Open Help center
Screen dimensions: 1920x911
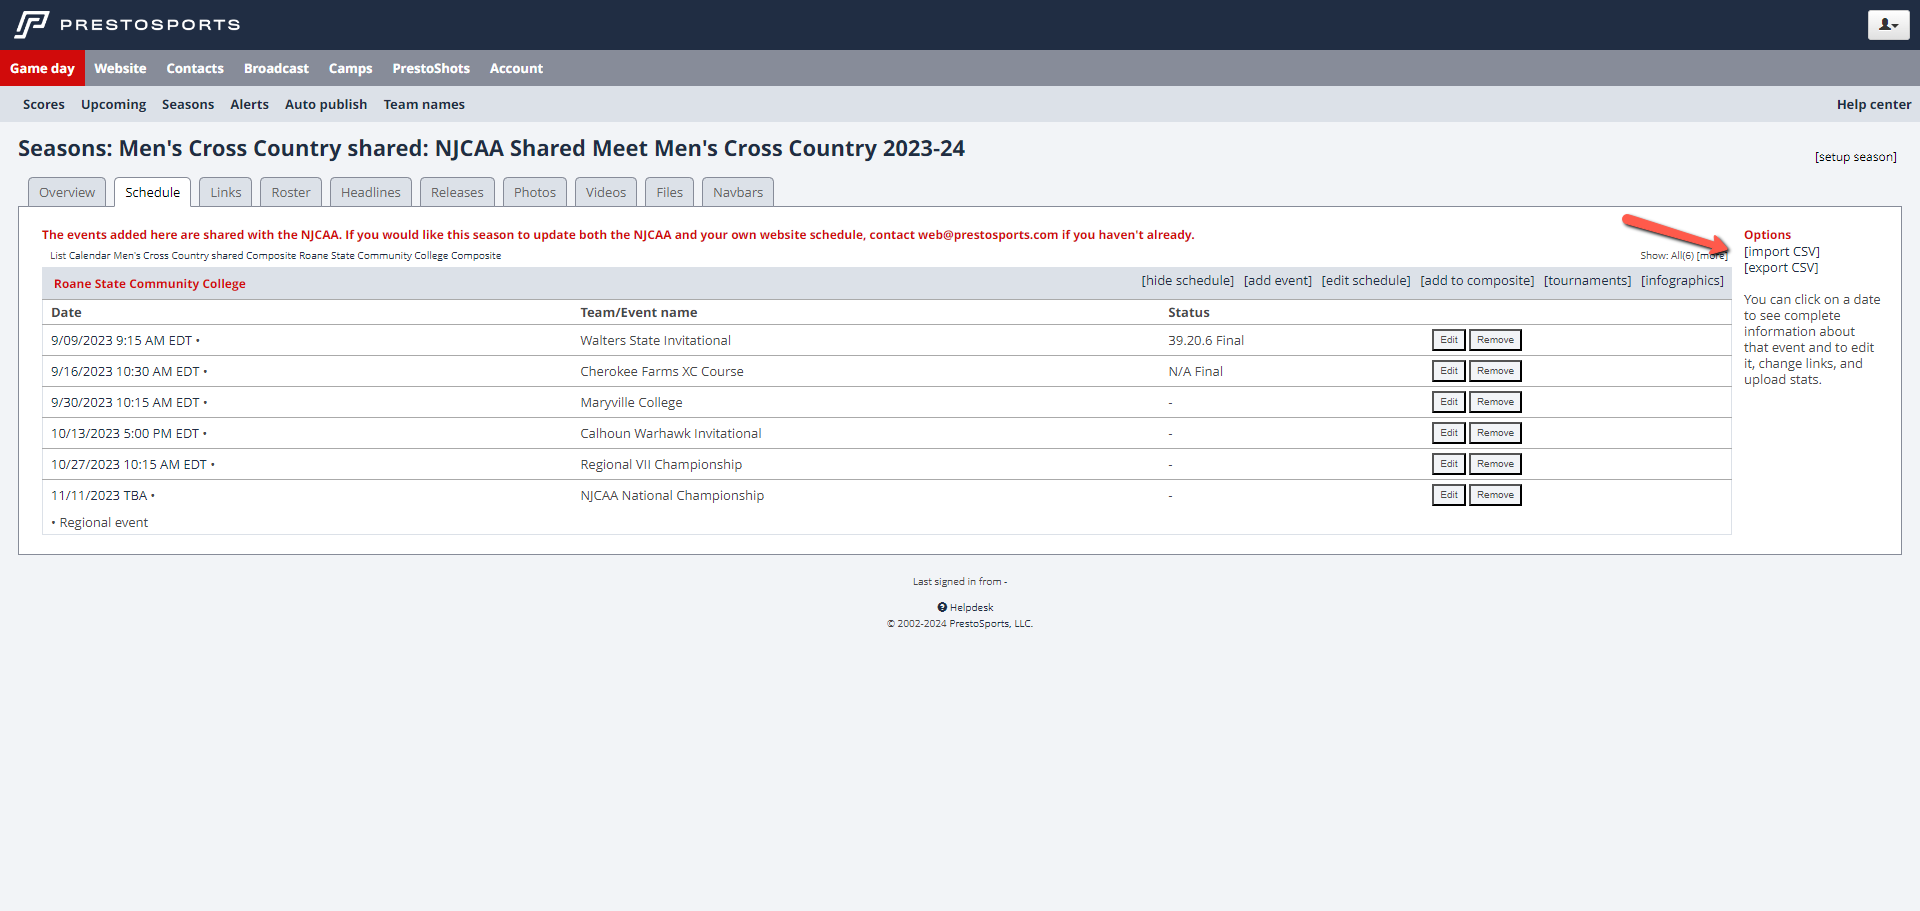click(1873, 104)
